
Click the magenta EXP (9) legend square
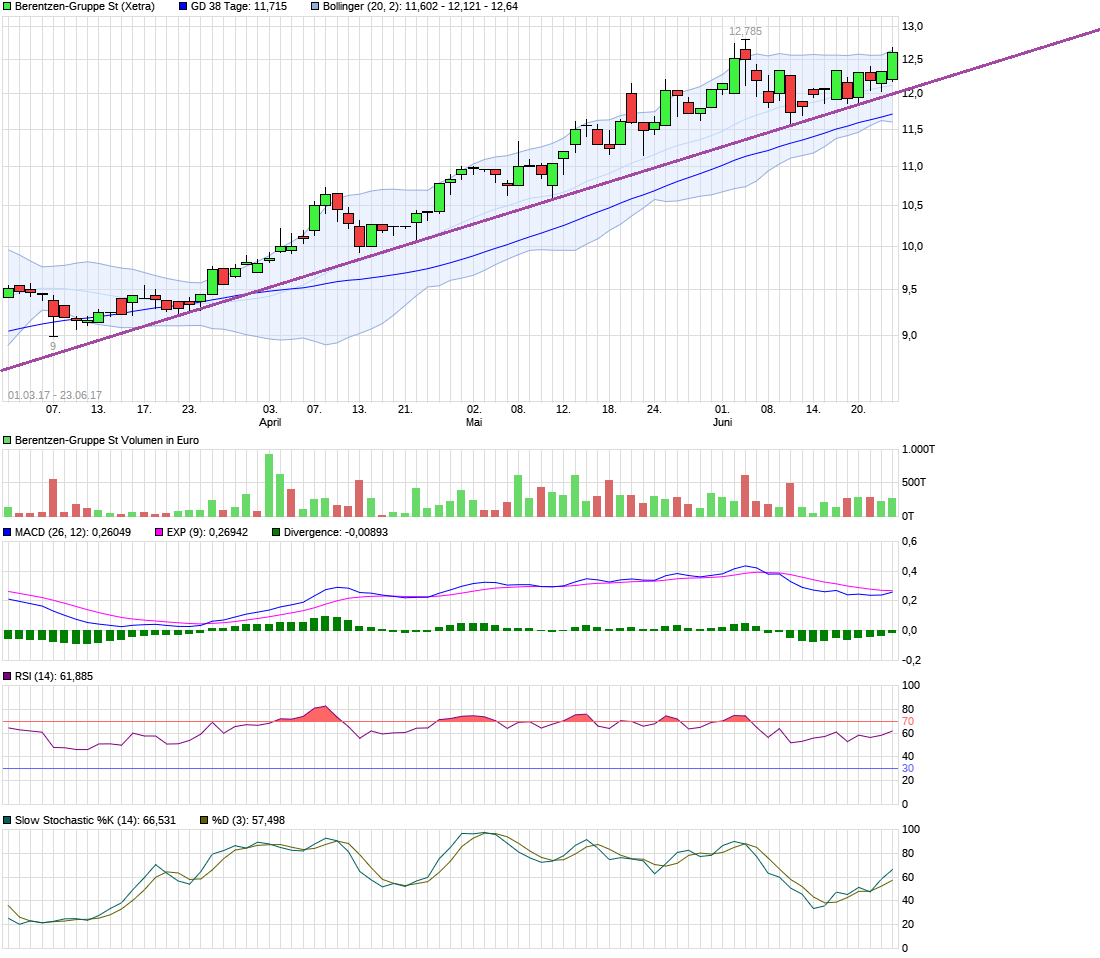click(x=158, y=533)
